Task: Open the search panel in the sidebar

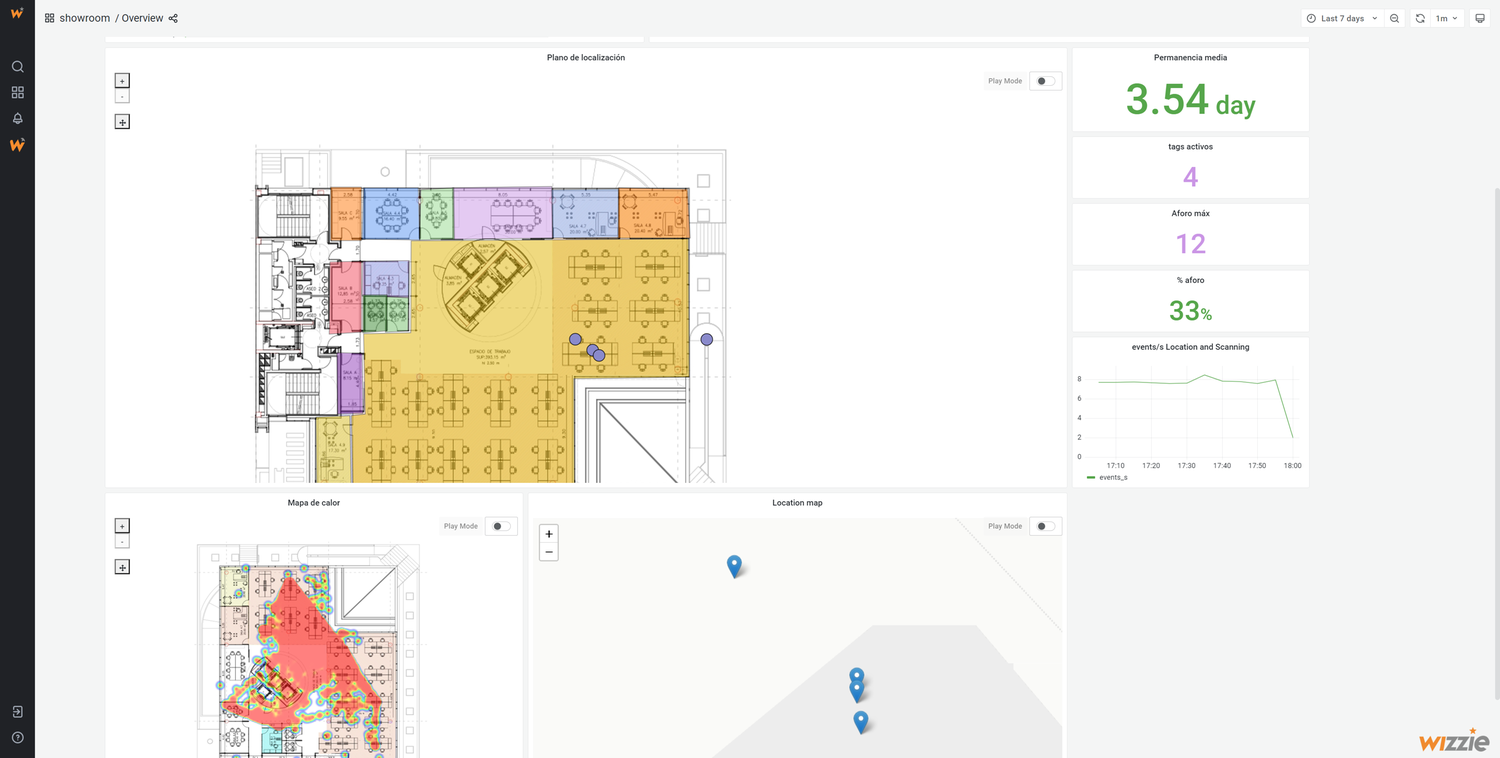Action: (x=16, y=66)
